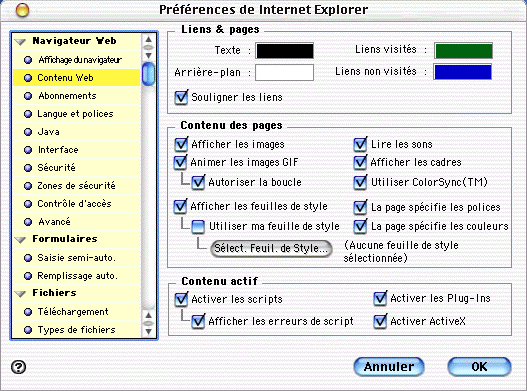This screenshot has height=391, width=527.
Task: Collapse the Navigateur Web section
Action: (x=21, y=42)
